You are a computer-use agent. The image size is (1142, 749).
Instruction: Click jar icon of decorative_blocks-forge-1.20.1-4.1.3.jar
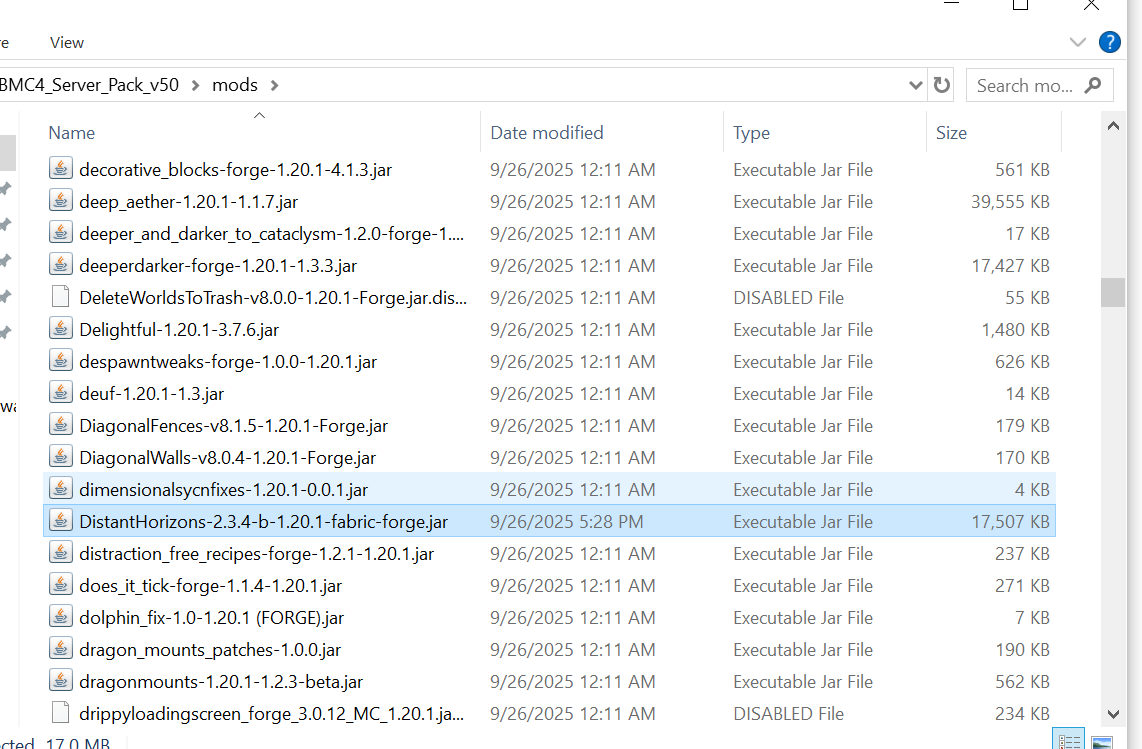point(60,169)
